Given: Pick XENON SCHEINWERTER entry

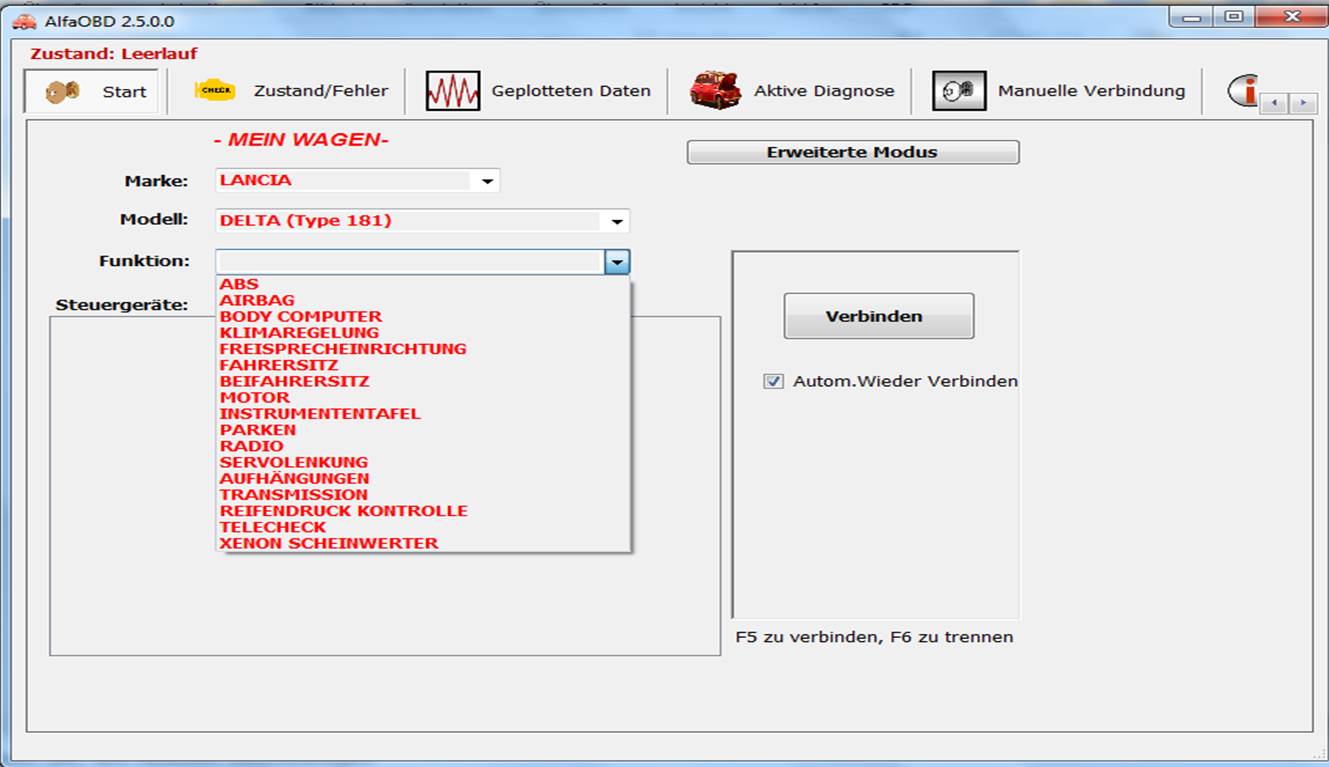Looking at the screenshot, I should tap(328, 543).
